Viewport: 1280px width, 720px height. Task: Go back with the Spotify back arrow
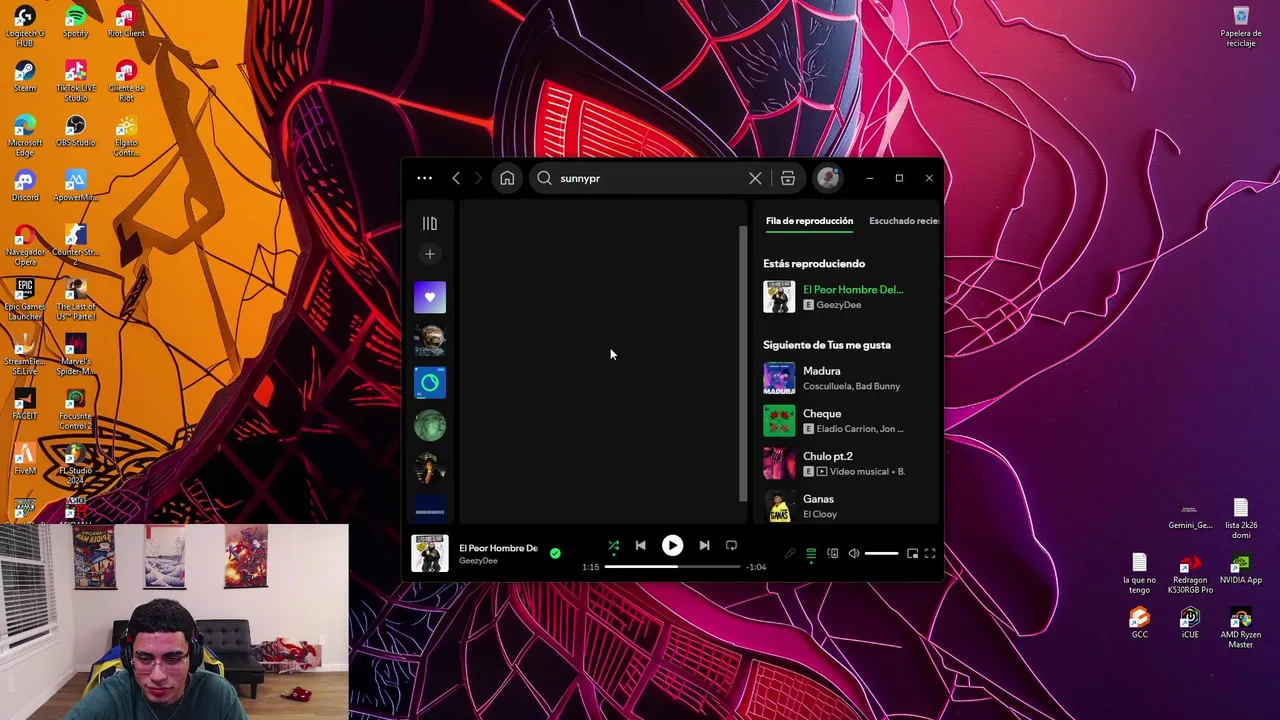tap(456, 178)
